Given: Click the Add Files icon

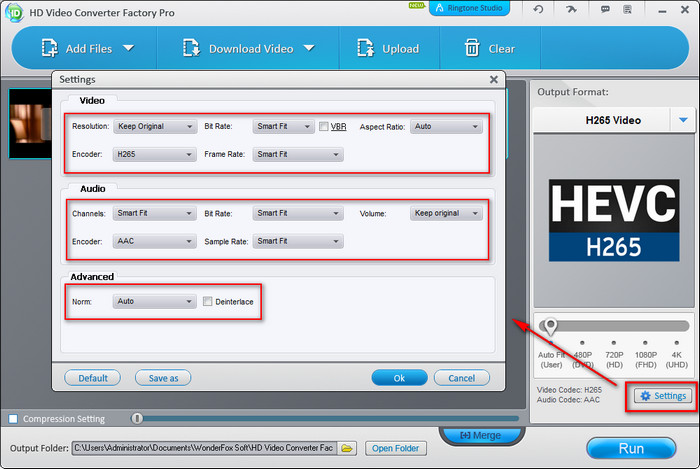Looking at the screenshot, I should (x=50, y=48).
